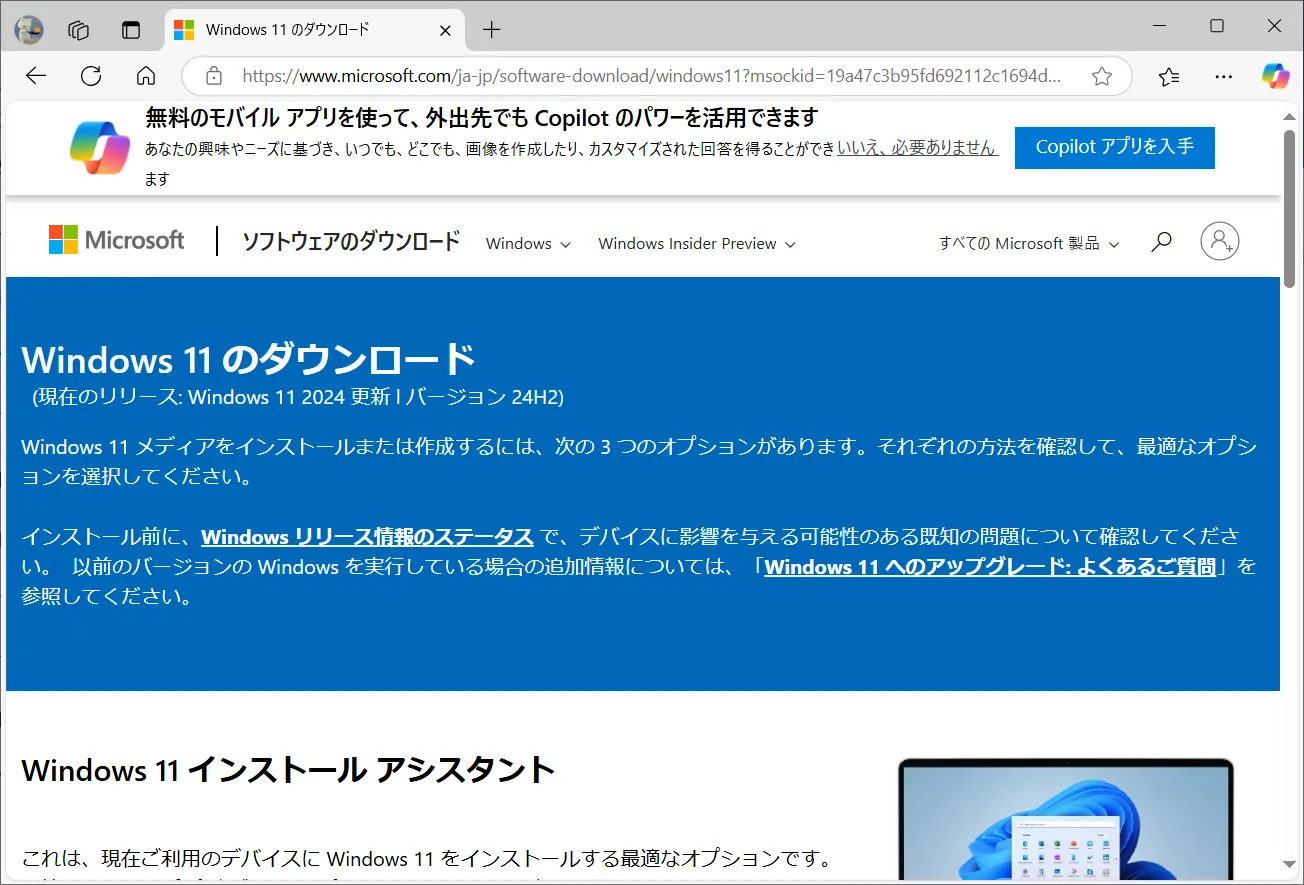Expand Windows Insider Preview dropdown
1304x885 pixels.
click(697, 243)
